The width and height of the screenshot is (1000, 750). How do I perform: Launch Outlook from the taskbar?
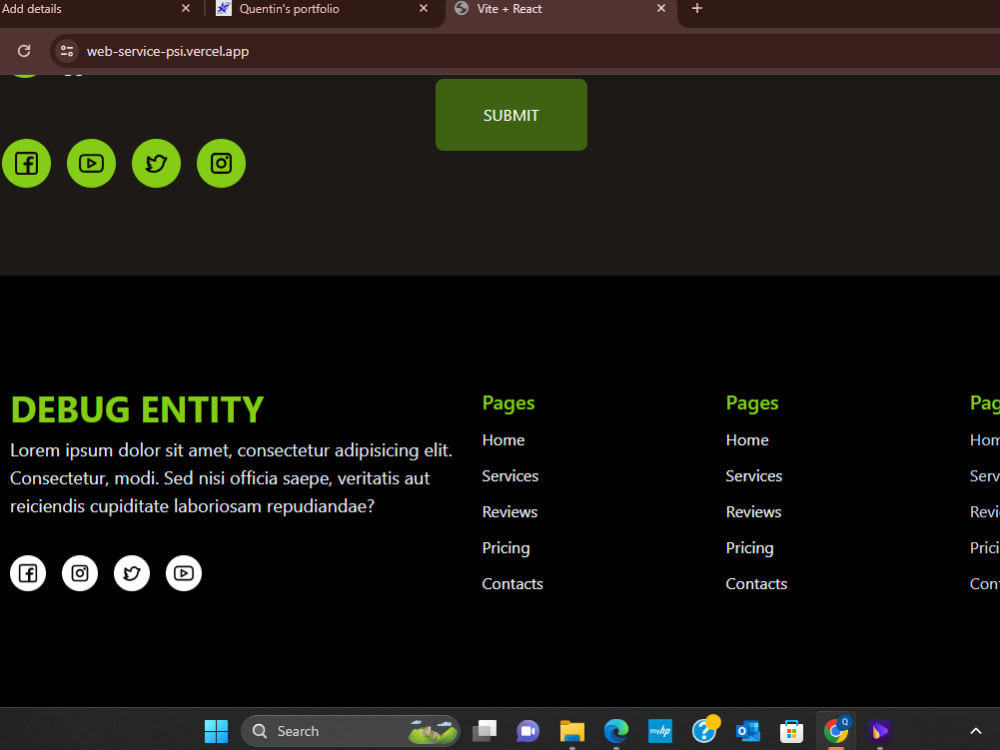(747, 731)
